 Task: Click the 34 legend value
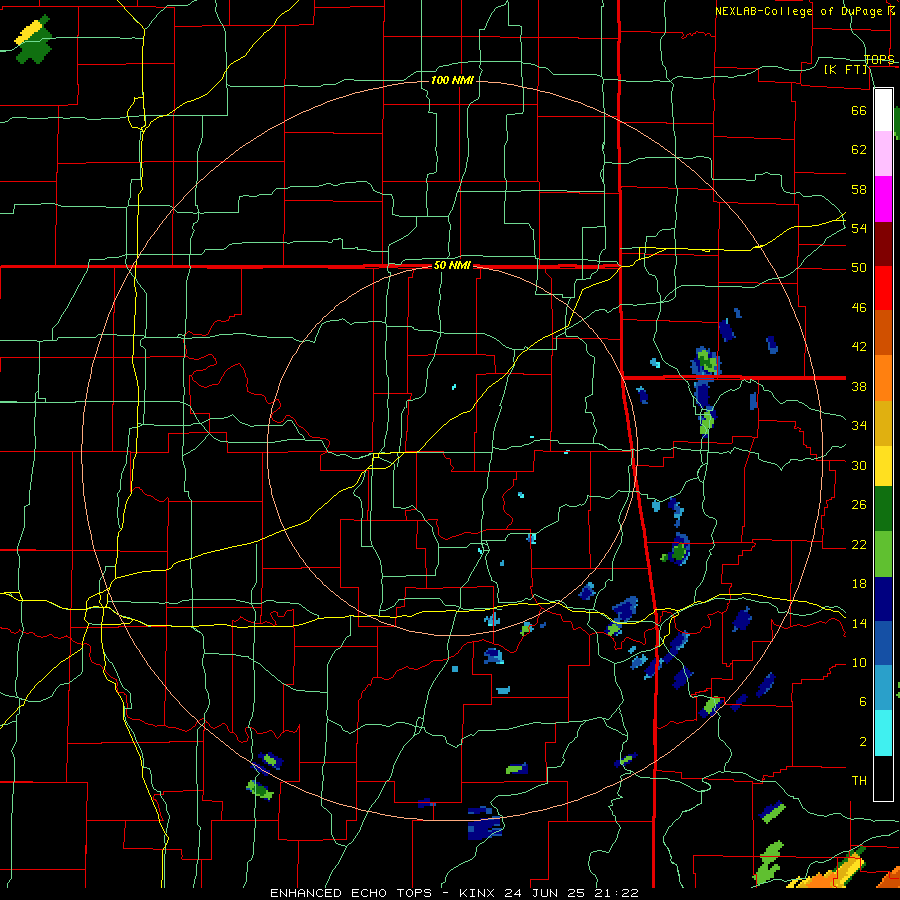point(859,425)
